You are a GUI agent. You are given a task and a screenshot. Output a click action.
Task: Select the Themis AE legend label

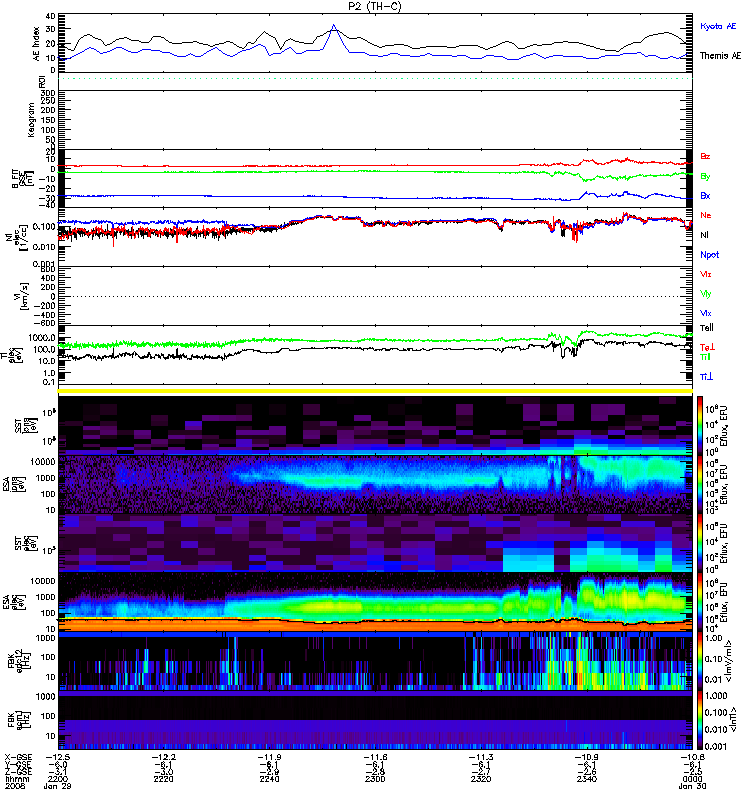click(x=720, y=56)
